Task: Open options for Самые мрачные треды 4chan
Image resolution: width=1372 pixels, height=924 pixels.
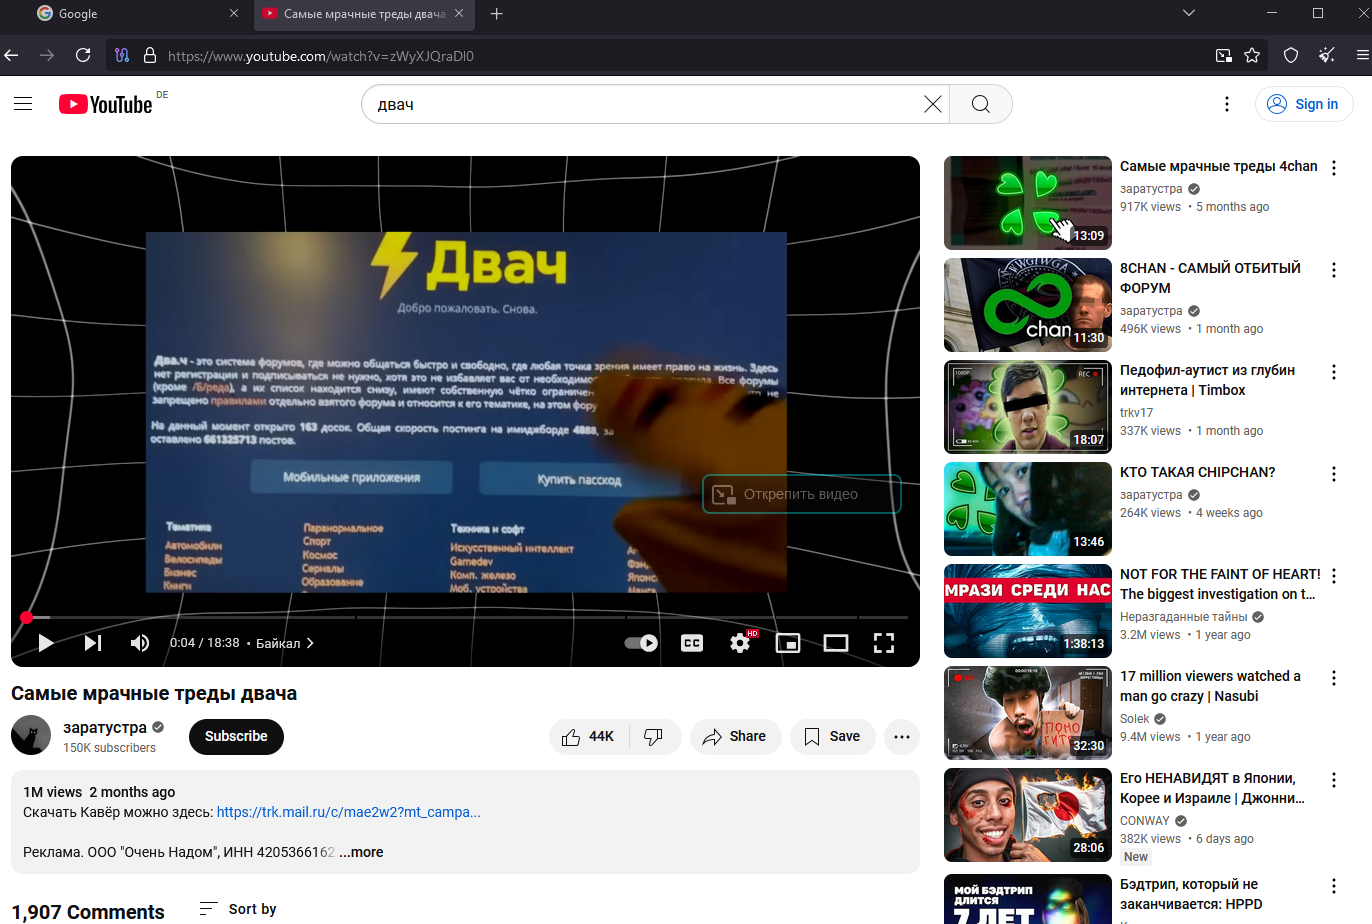Action: point(1334,168)
